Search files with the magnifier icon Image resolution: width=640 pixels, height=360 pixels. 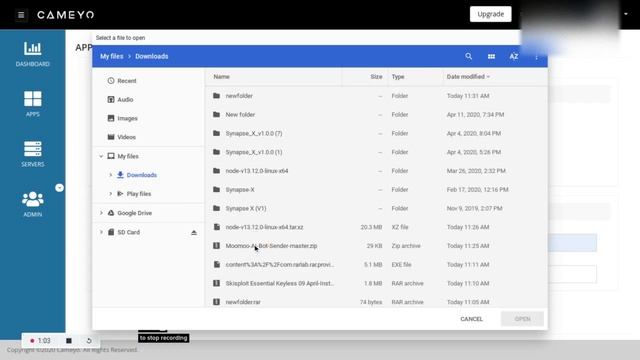469,56
